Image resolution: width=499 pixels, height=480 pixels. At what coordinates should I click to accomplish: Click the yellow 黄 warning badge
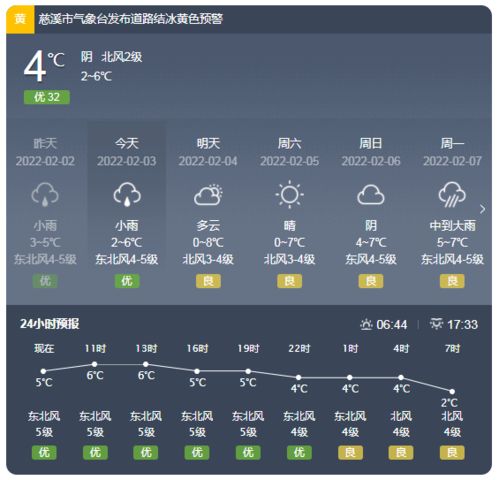pyautogui.click(x=20, y=19)
